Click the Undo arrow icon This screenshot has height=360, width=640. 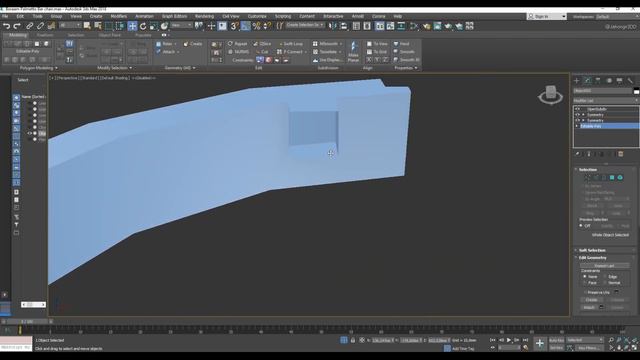click(x=7, y=26)
